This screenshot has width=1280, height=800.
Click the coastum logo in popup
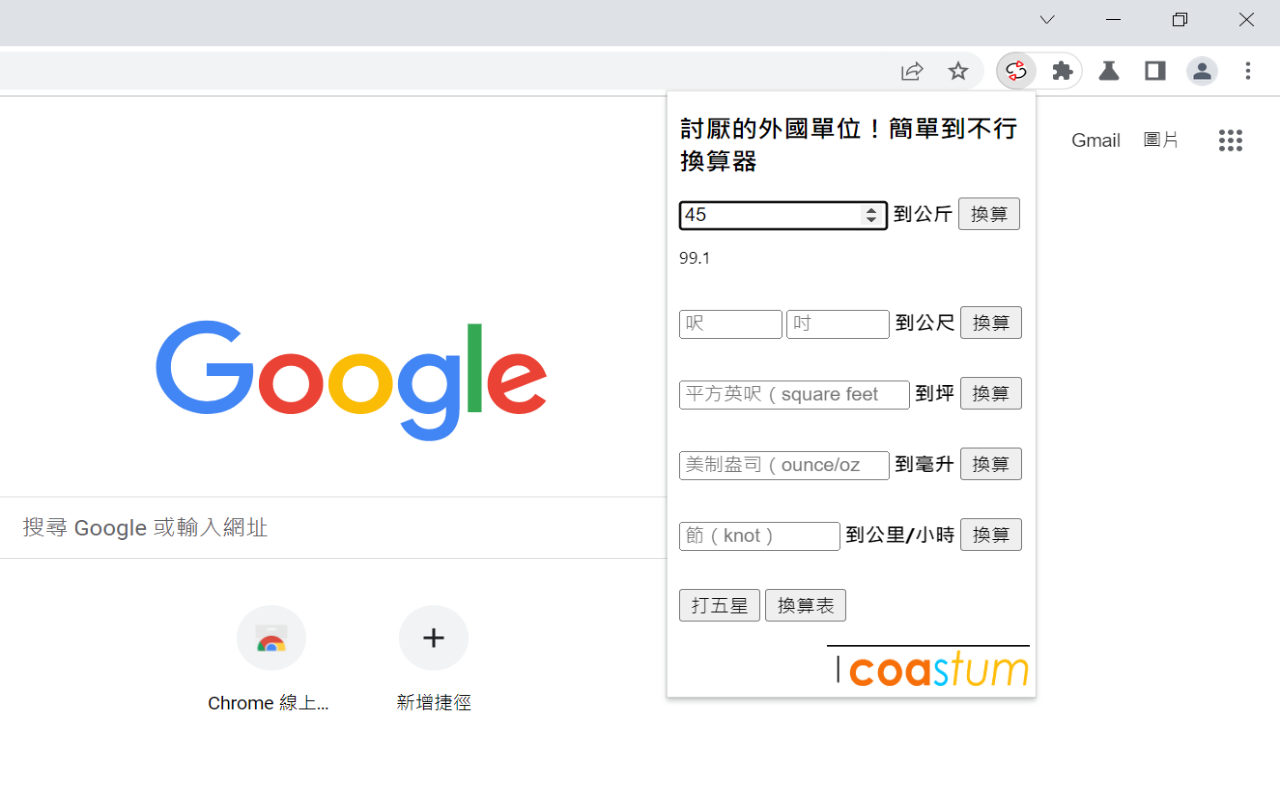click(928, 668)
